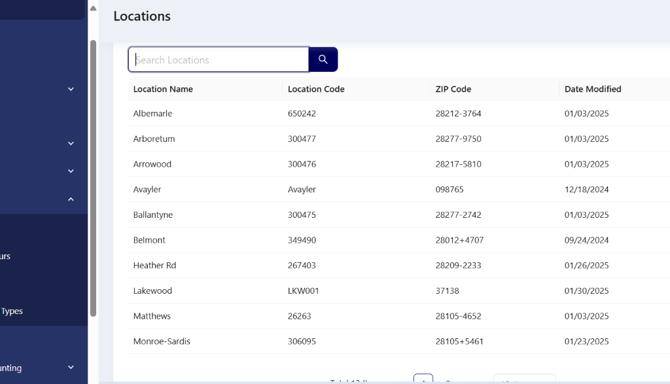Open the Matthews location
This screenshot has height=384, width=670.
click(152, 316)
